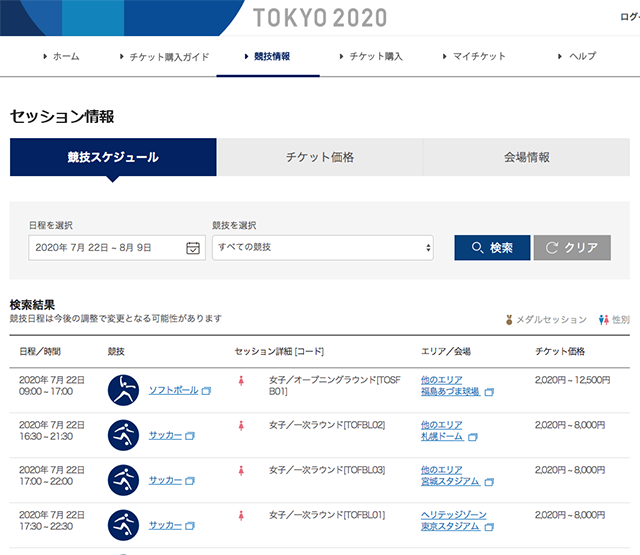Click the external link icon beside ソフトボール
This screenshot has height=555, width=640.
point(206,391)
